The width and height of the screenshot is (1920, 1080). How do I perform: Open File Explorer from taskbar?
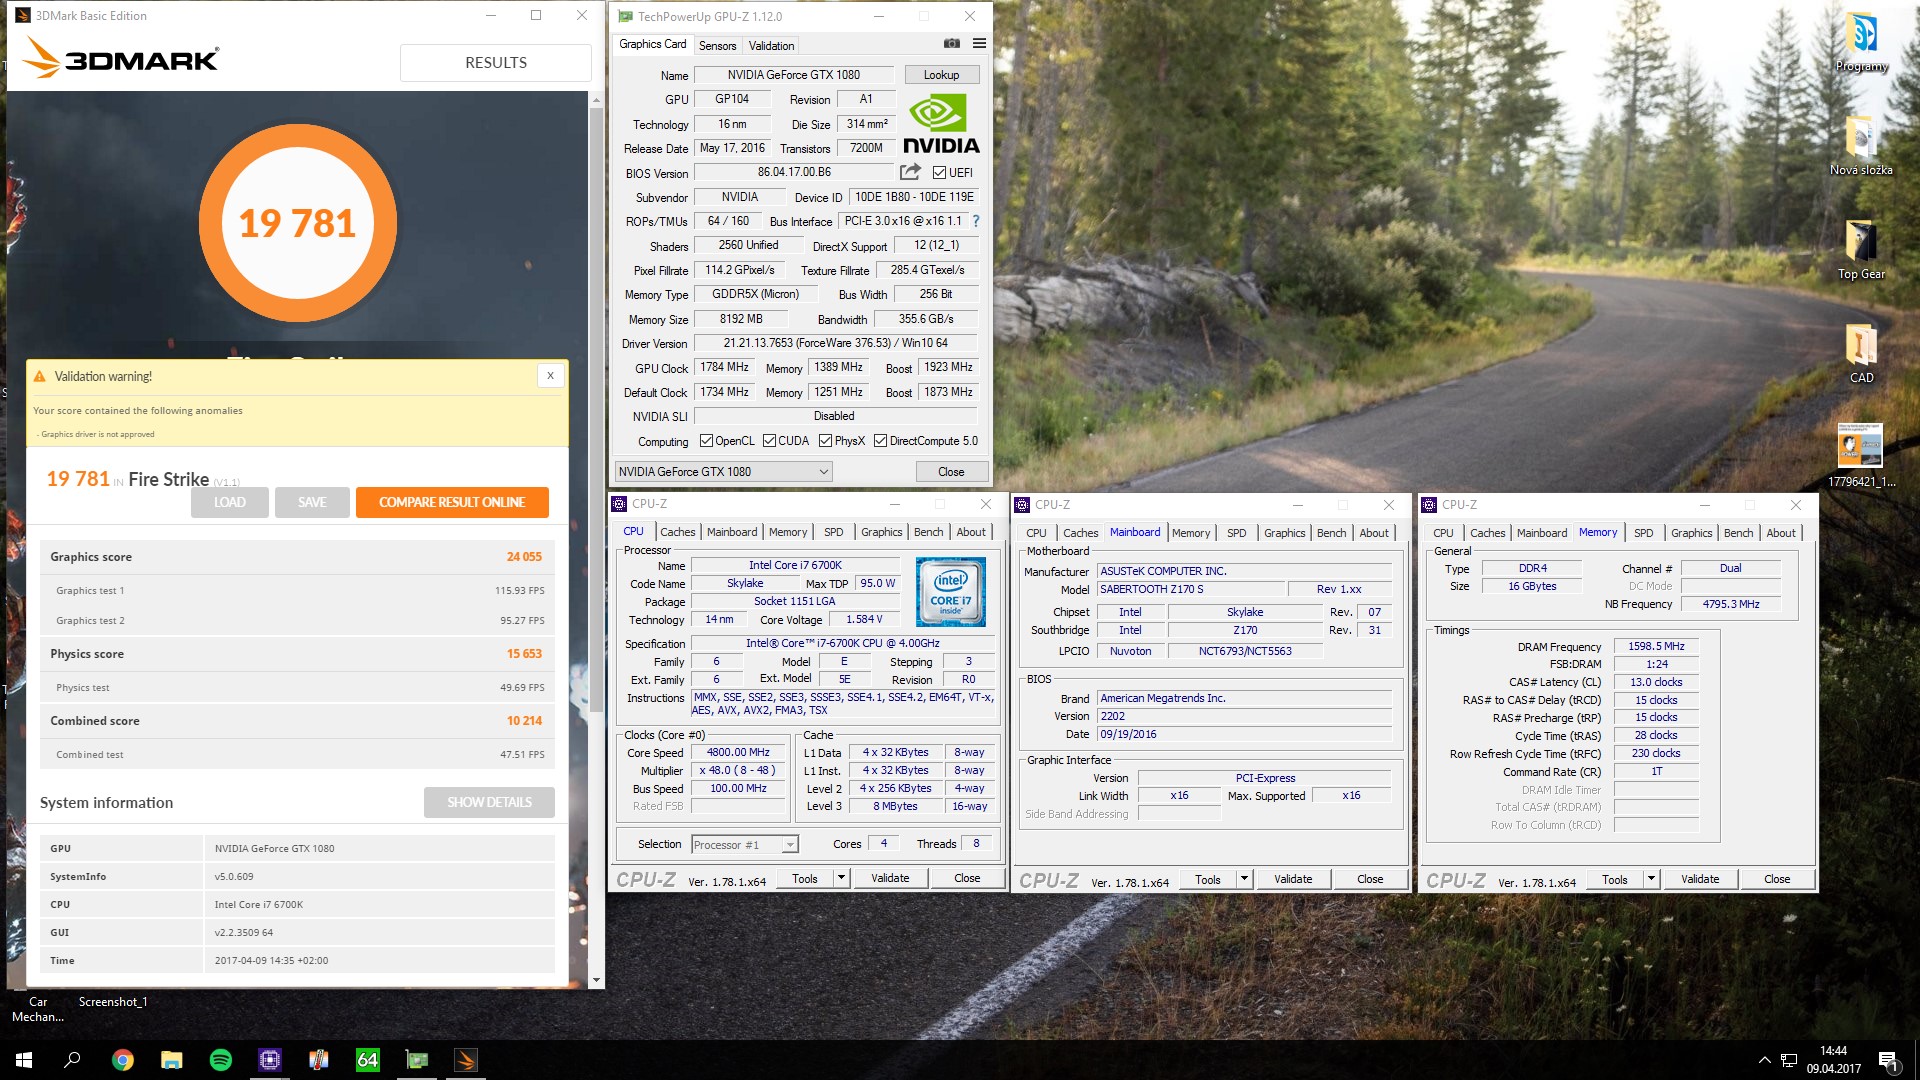172,1060
